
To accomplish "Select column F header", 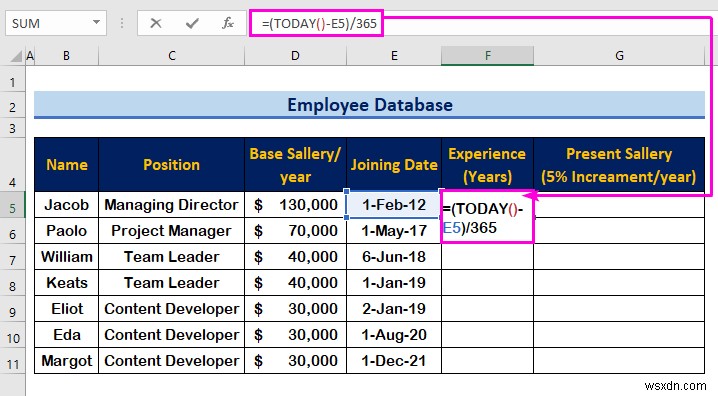I will pyautogui.click(x=488, y=56).
